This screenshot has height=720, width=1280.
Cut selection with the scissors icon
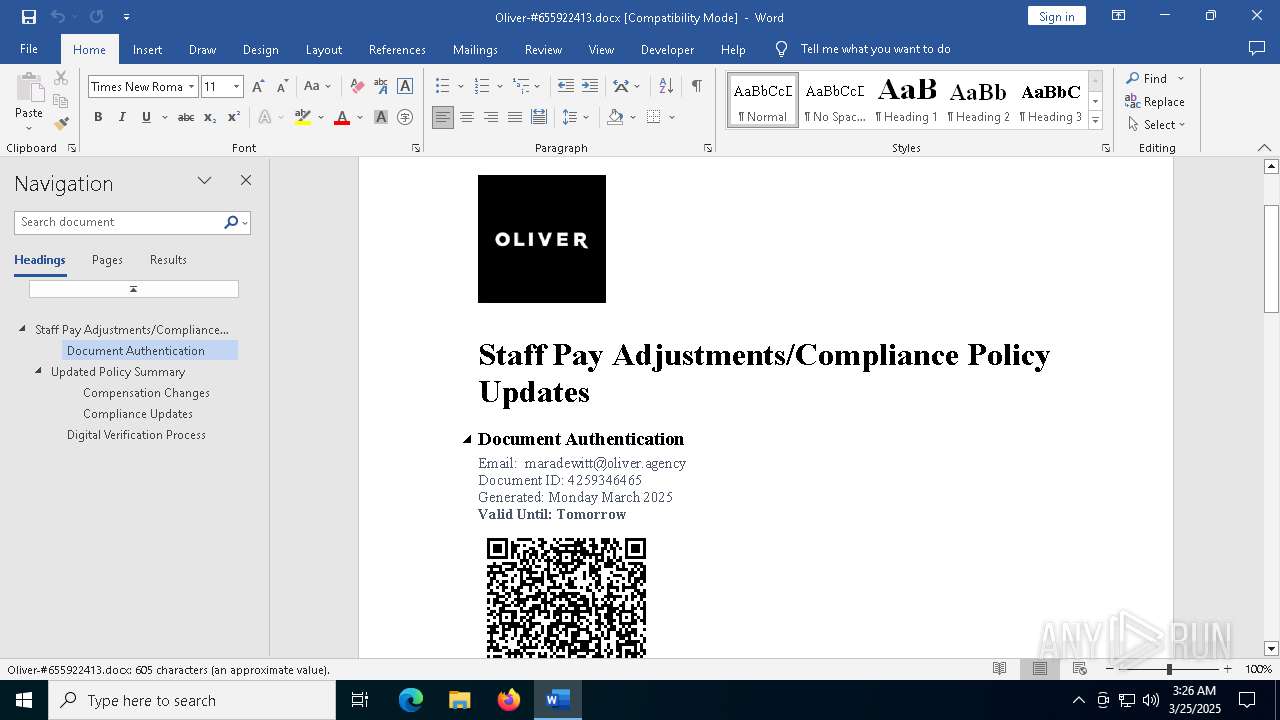point(61,78)
